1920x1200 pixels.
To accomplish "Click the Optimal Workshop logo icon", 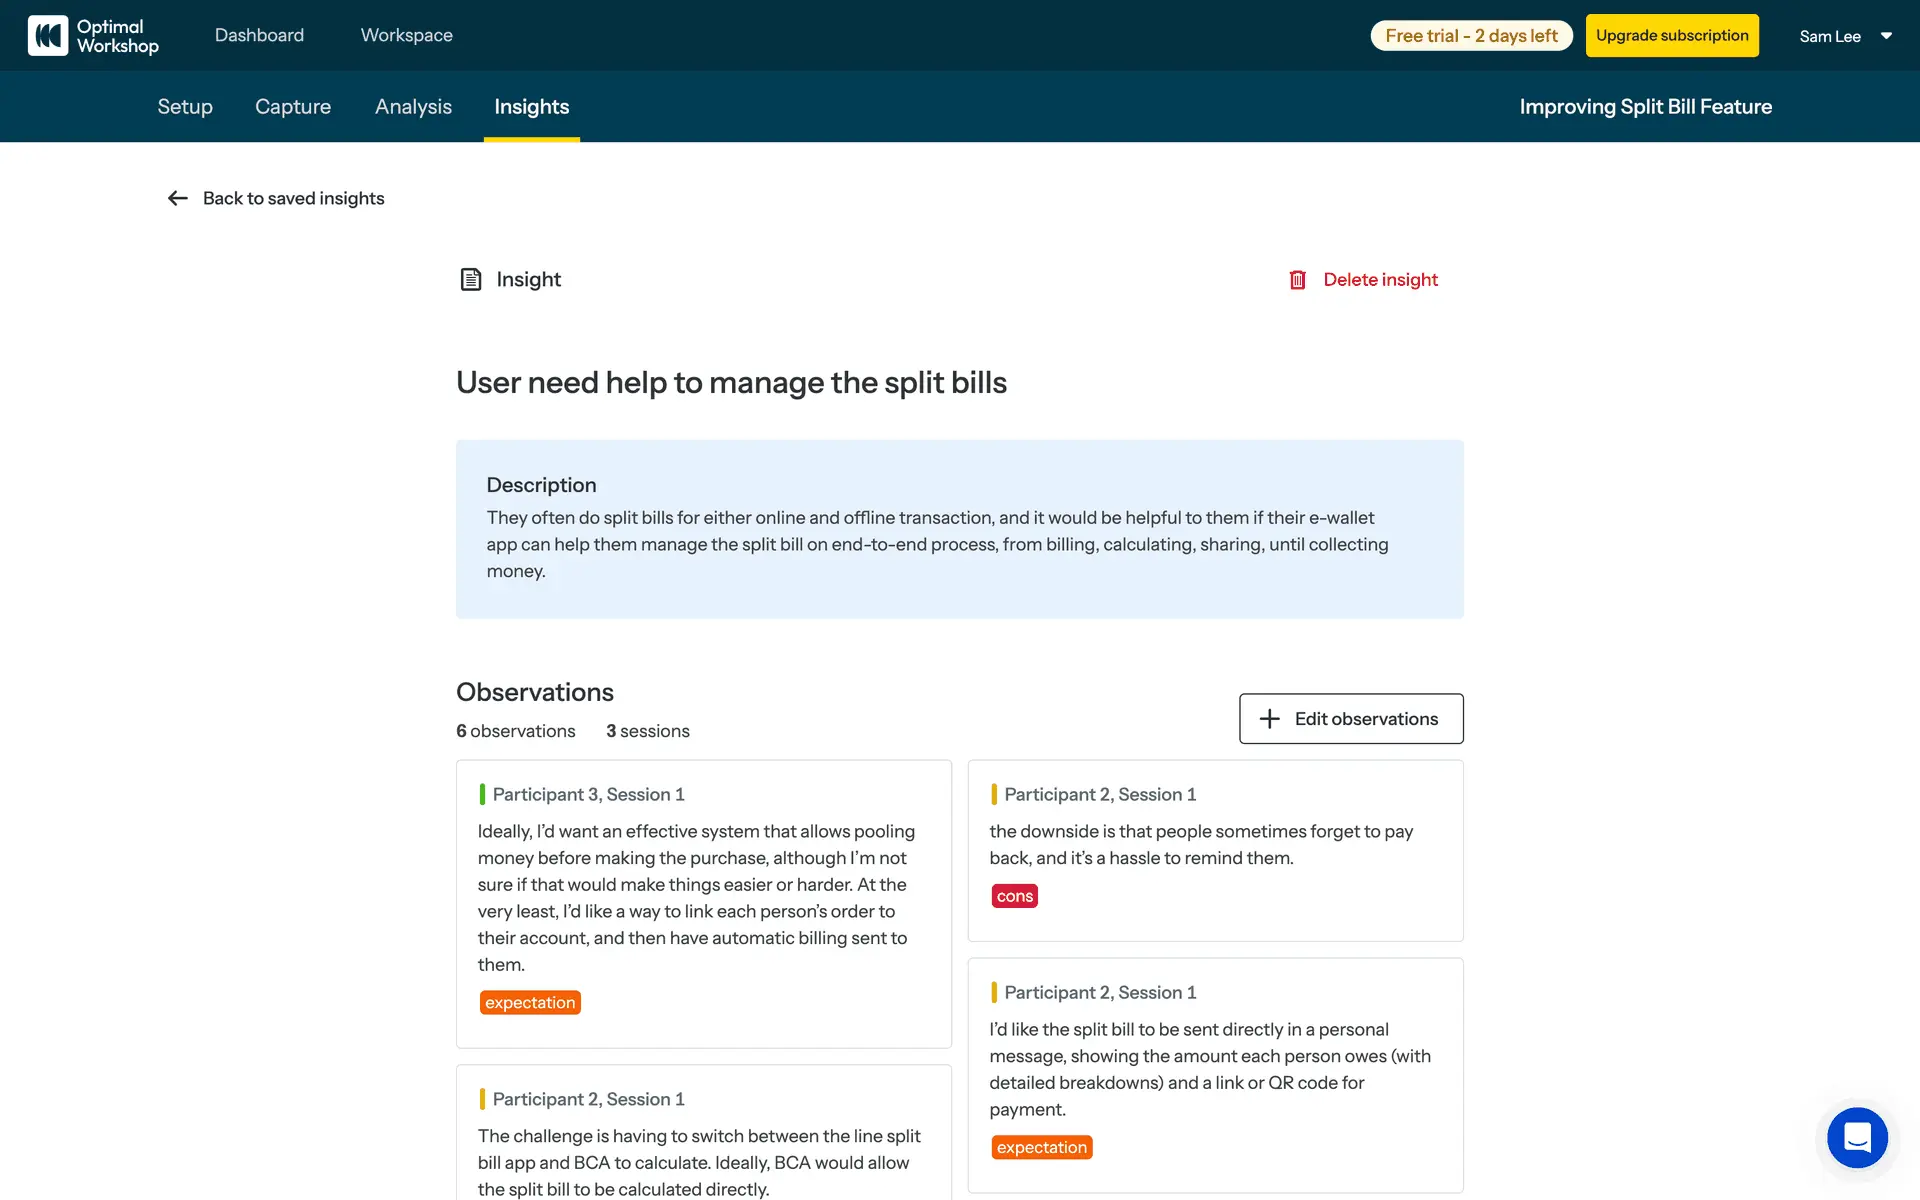I will (x=47, y=36).
